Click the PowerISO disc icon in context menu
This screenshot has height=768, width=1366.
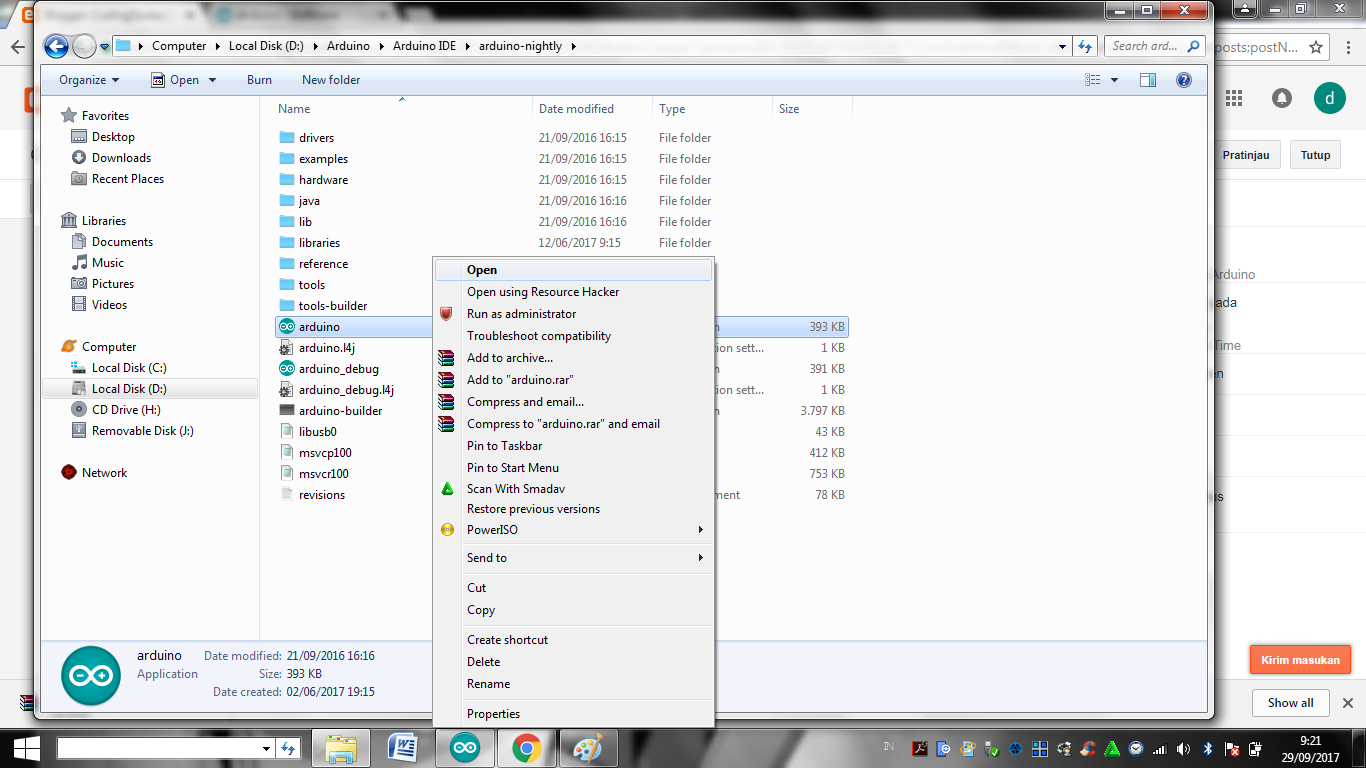click(446, 530)
